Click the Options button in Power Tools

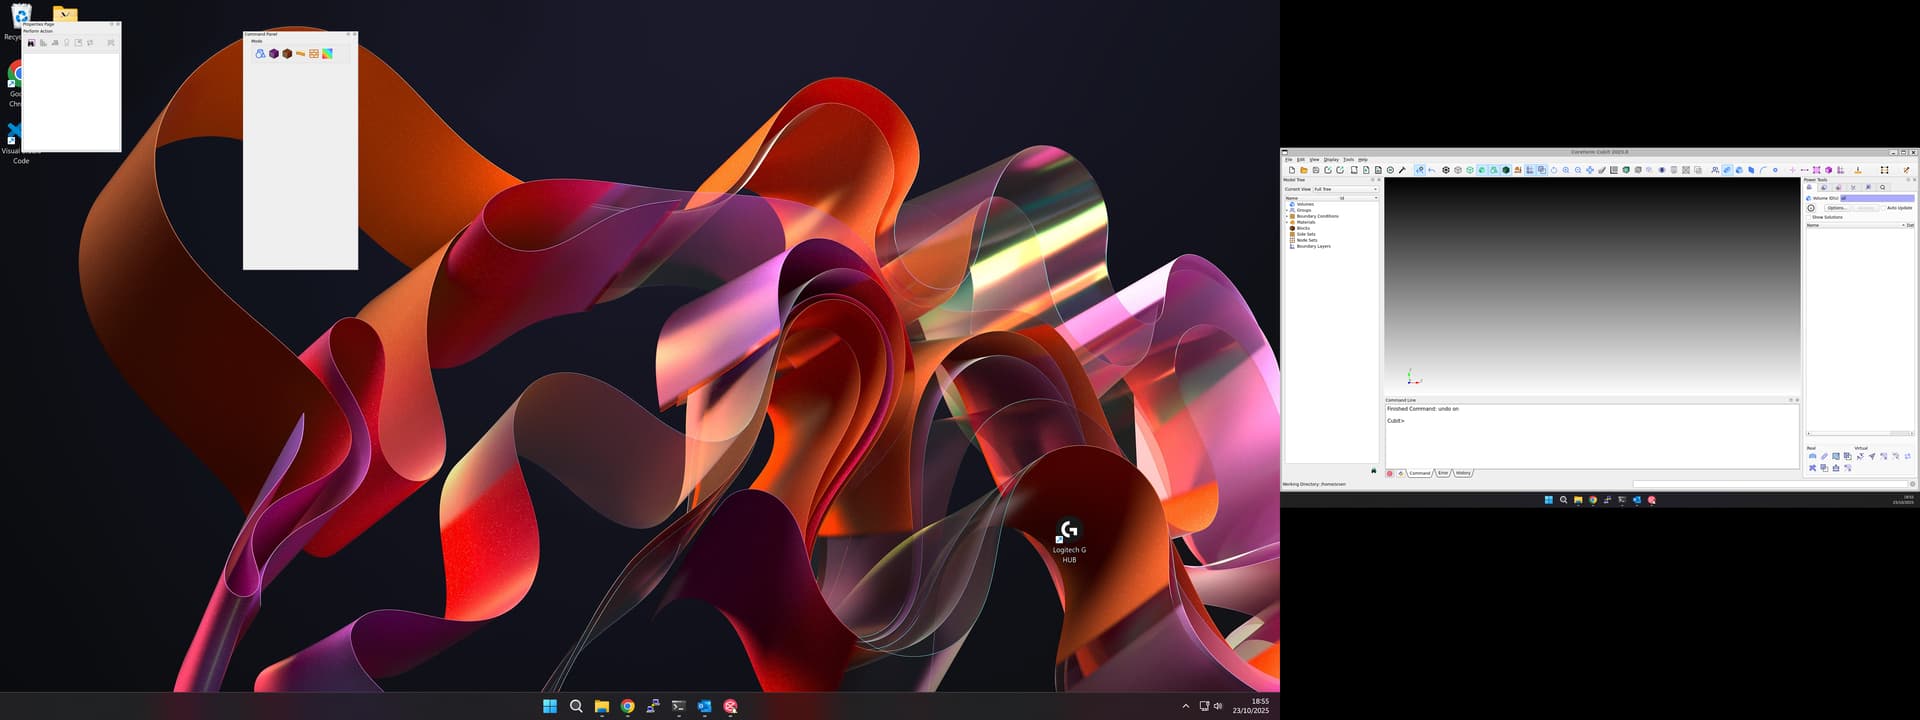(1836, 208)
